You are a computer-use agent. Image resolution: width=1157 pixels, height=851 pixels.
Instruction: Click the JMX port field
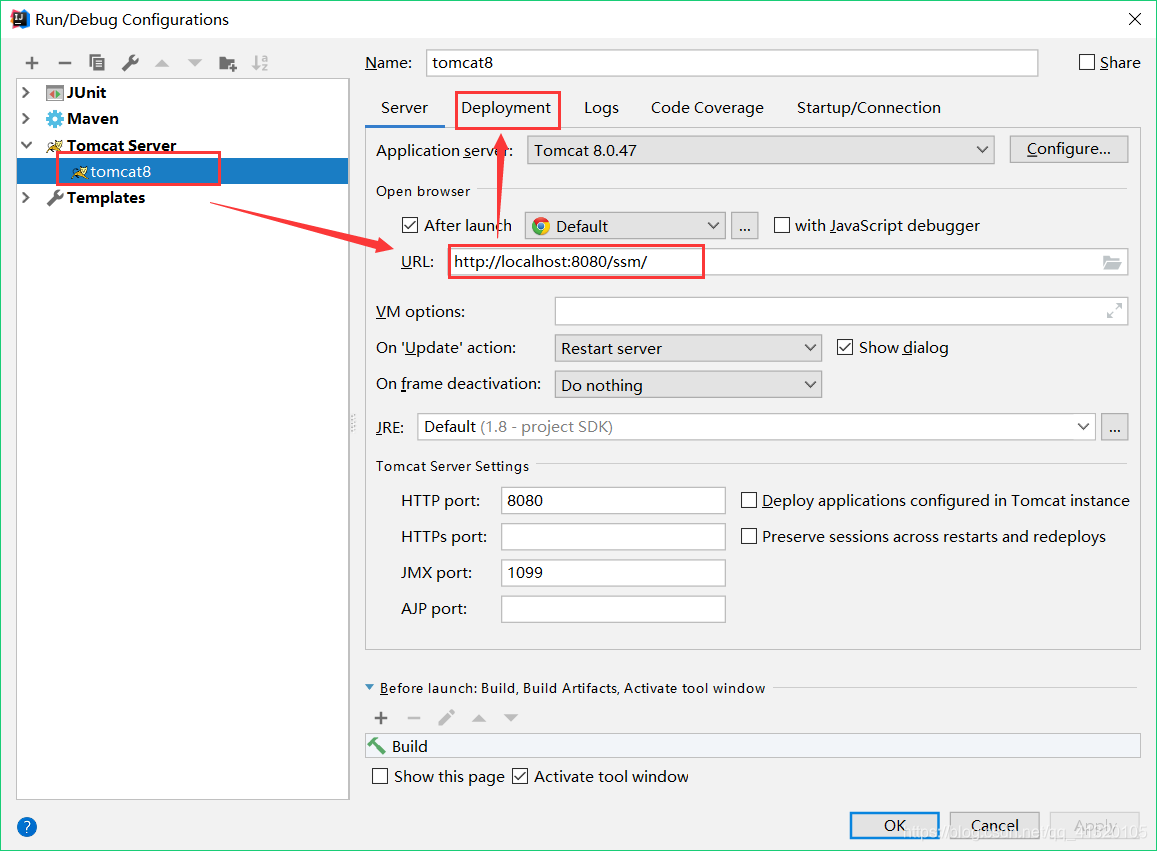(613, 573)
